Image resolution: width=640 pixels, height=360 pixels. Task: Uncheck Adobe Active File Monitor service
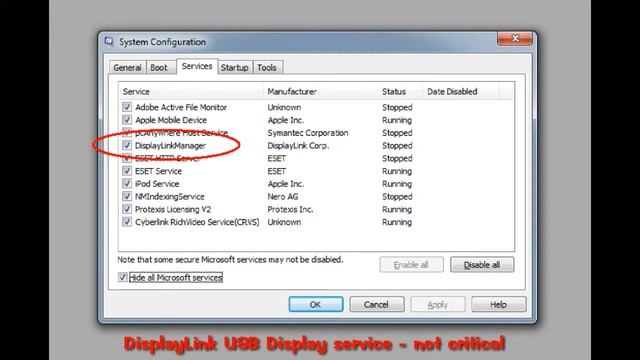[127, 107]
